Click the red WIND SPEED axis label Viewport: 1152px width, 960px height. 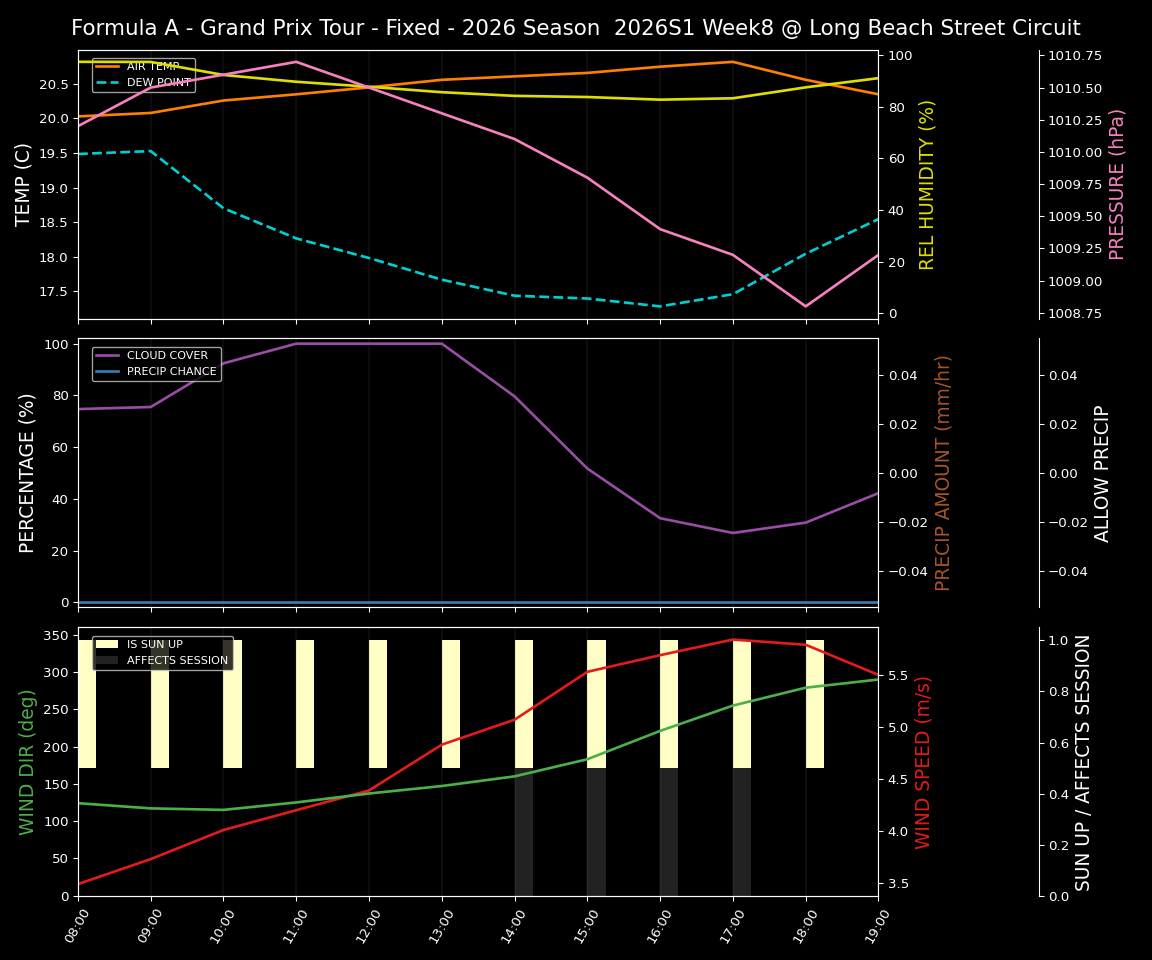click(x=922, y=762)
